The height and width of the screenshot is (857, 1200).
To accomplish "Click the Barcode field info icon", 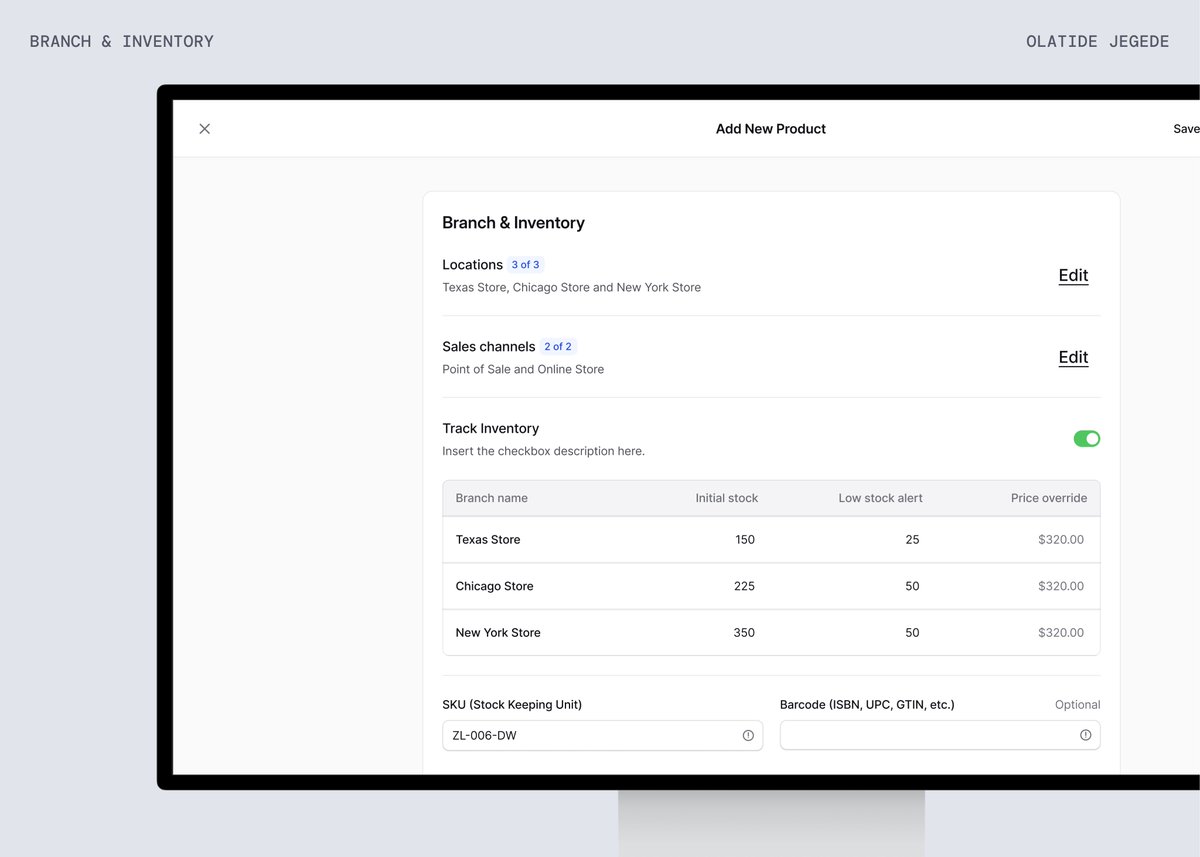I will (1086, 735).
